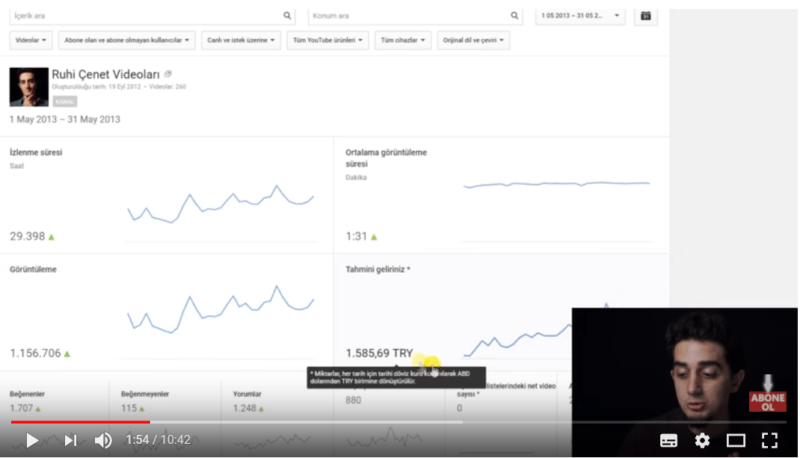Enter fullscreen mode
This screenshot has width=800, height=458.
(769, 440)
